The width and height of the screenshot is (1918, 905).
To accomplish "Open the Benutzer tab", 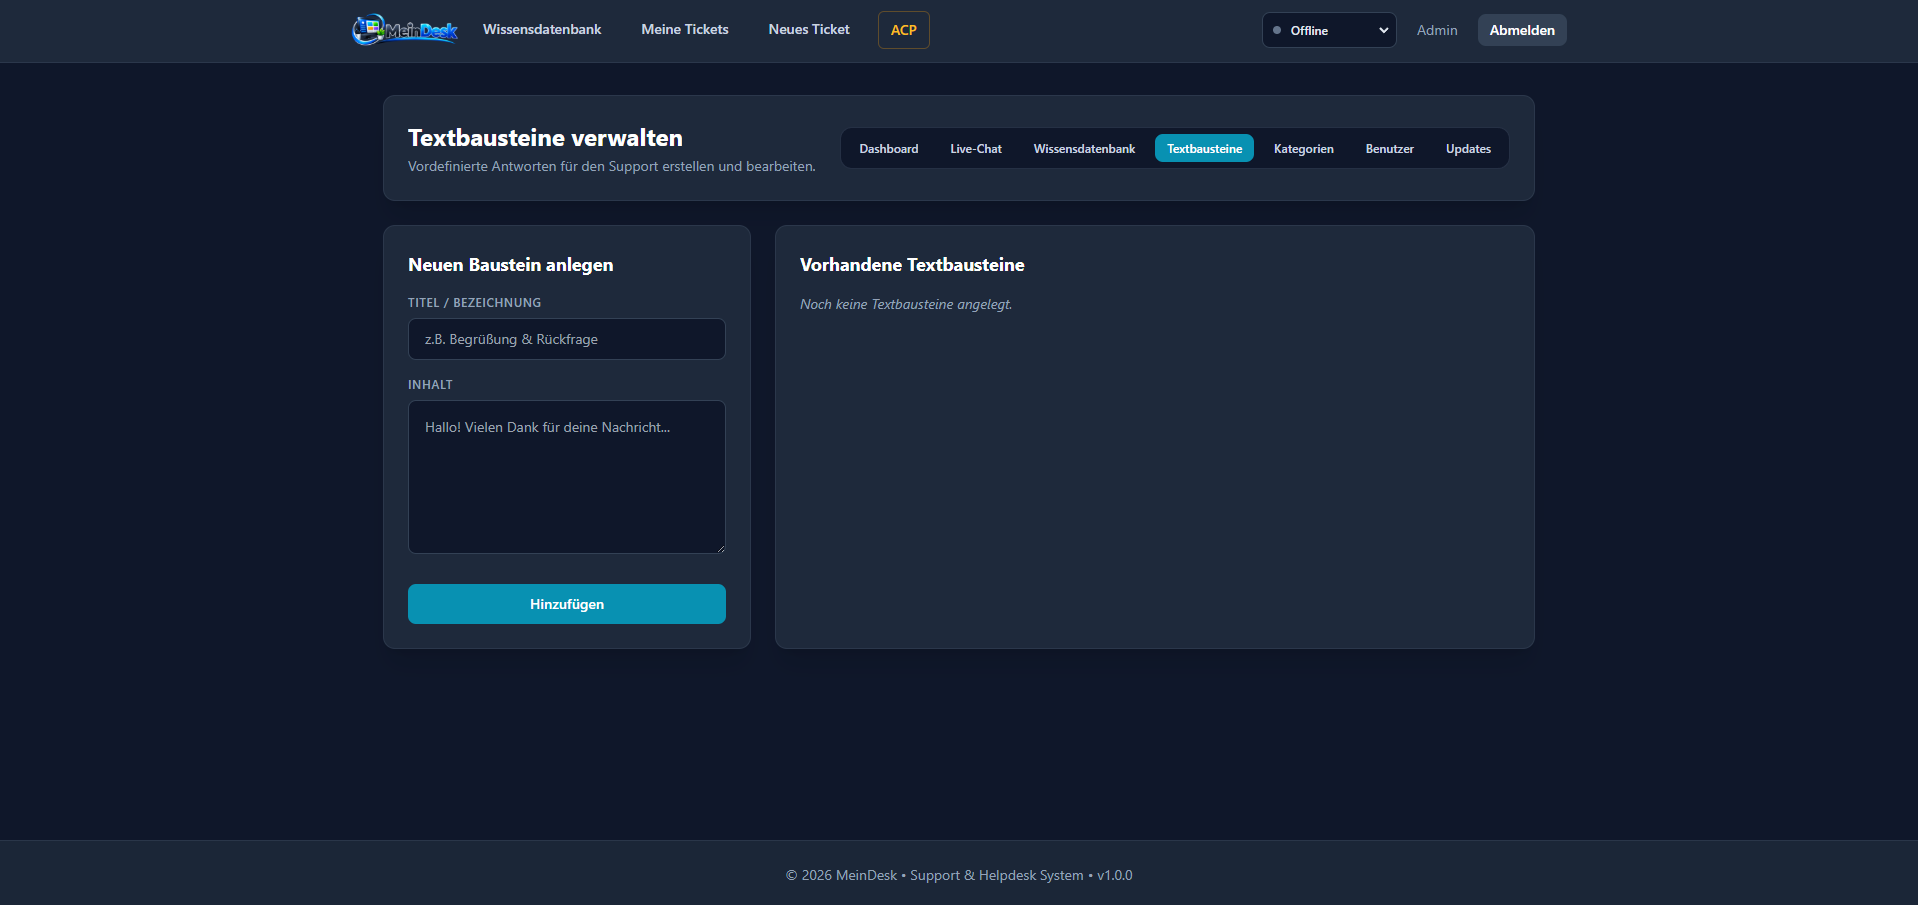I will click(1390, 148).
